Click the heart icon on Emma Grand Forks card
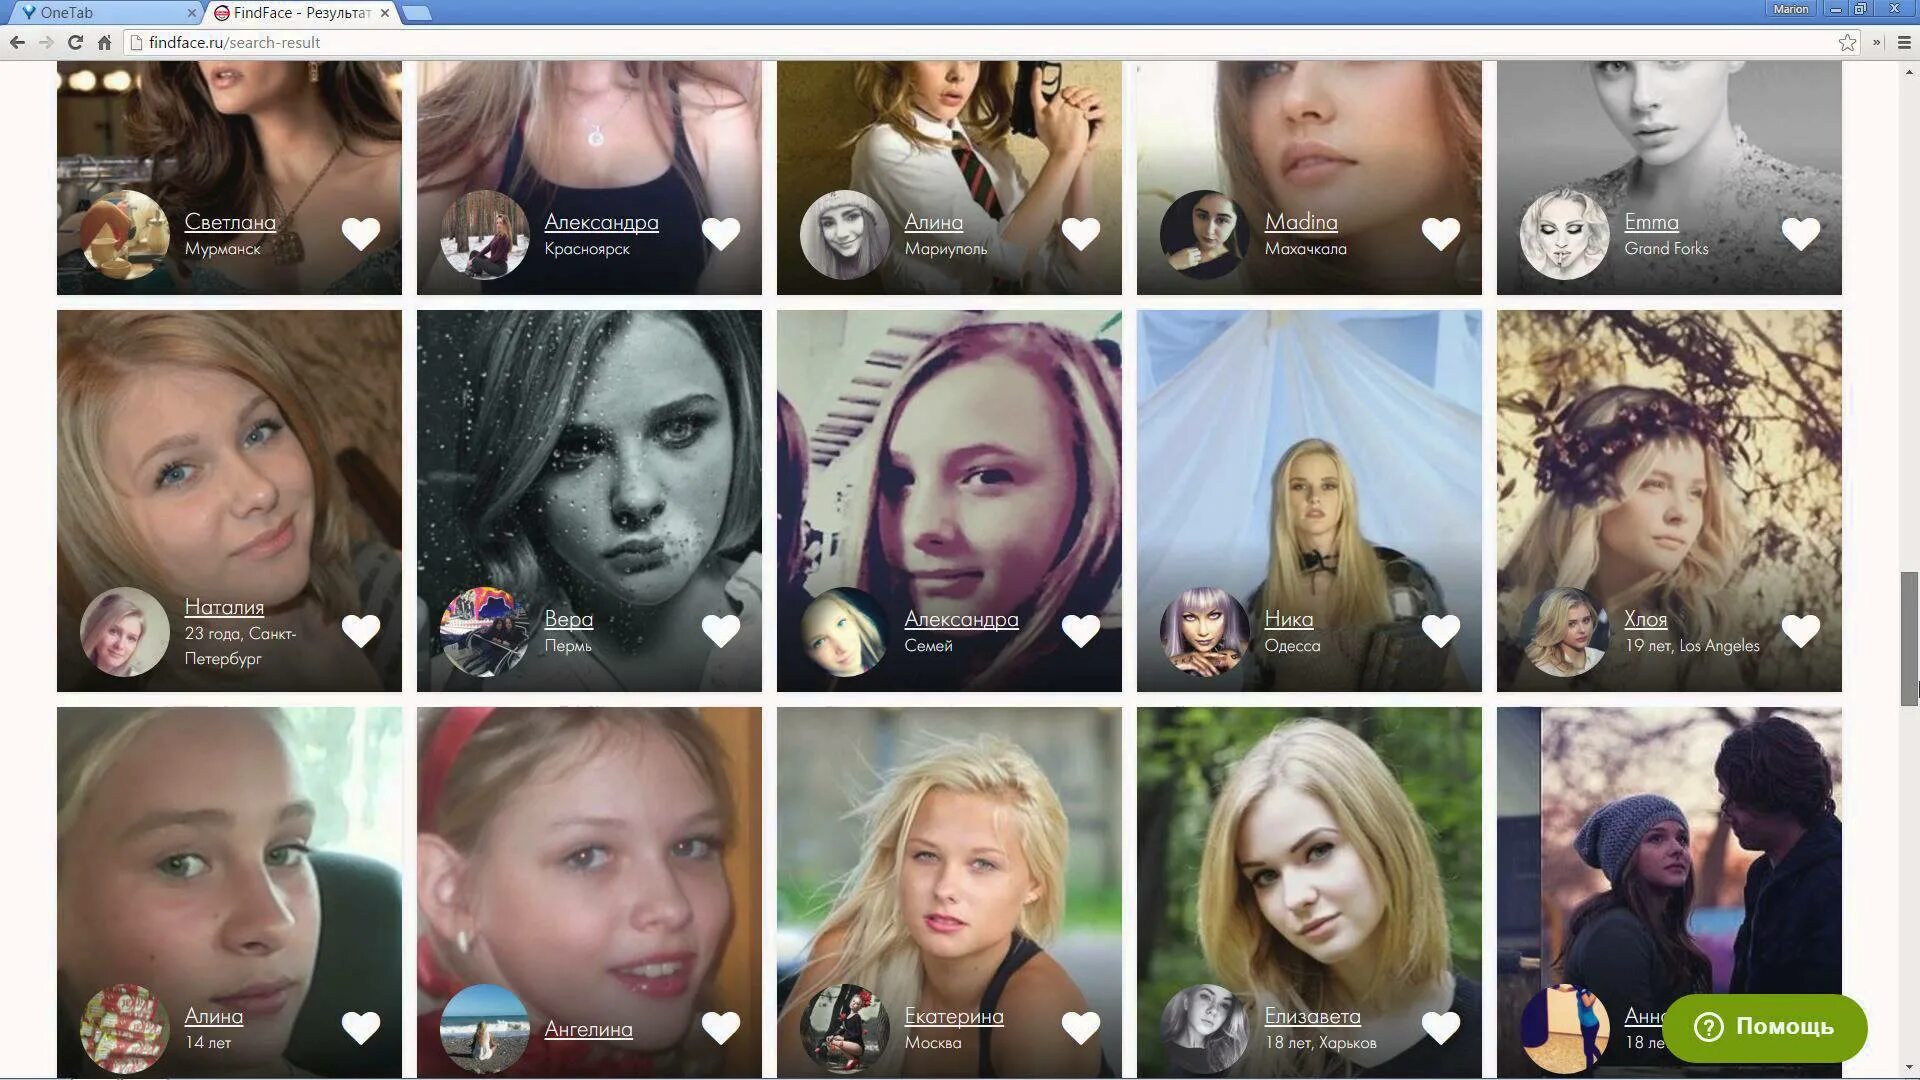 click(1800, 233)
